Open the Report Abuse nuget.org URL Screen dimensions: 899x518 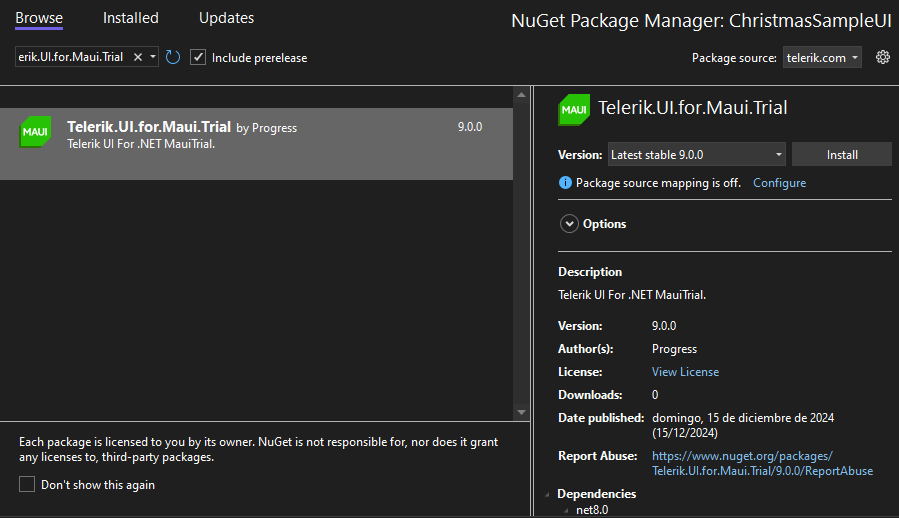click(x=763, y=463)
